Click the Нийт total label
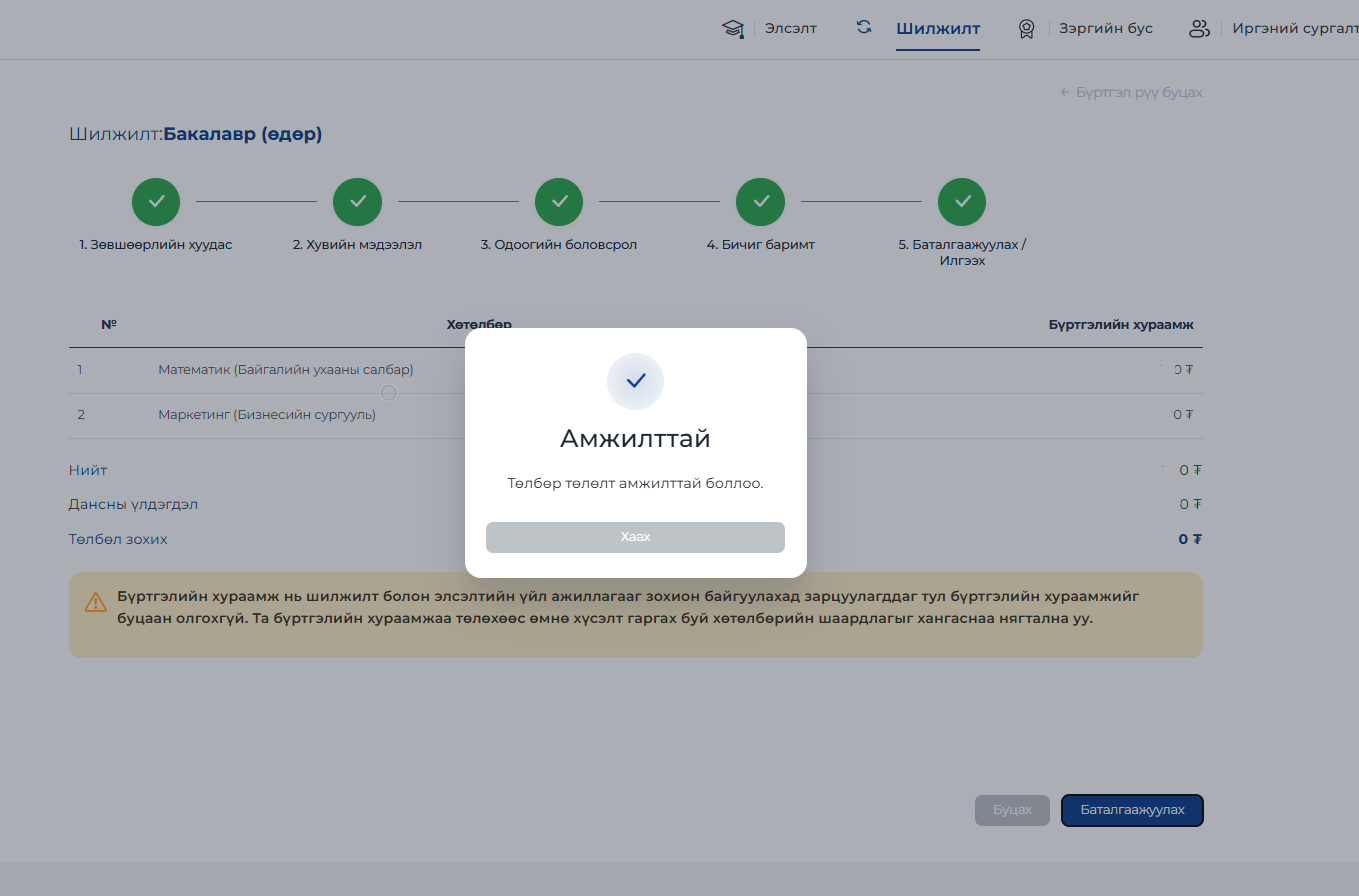Image resolution: width=1359 pixels, height=896 pixels. (x=88, y=470)
